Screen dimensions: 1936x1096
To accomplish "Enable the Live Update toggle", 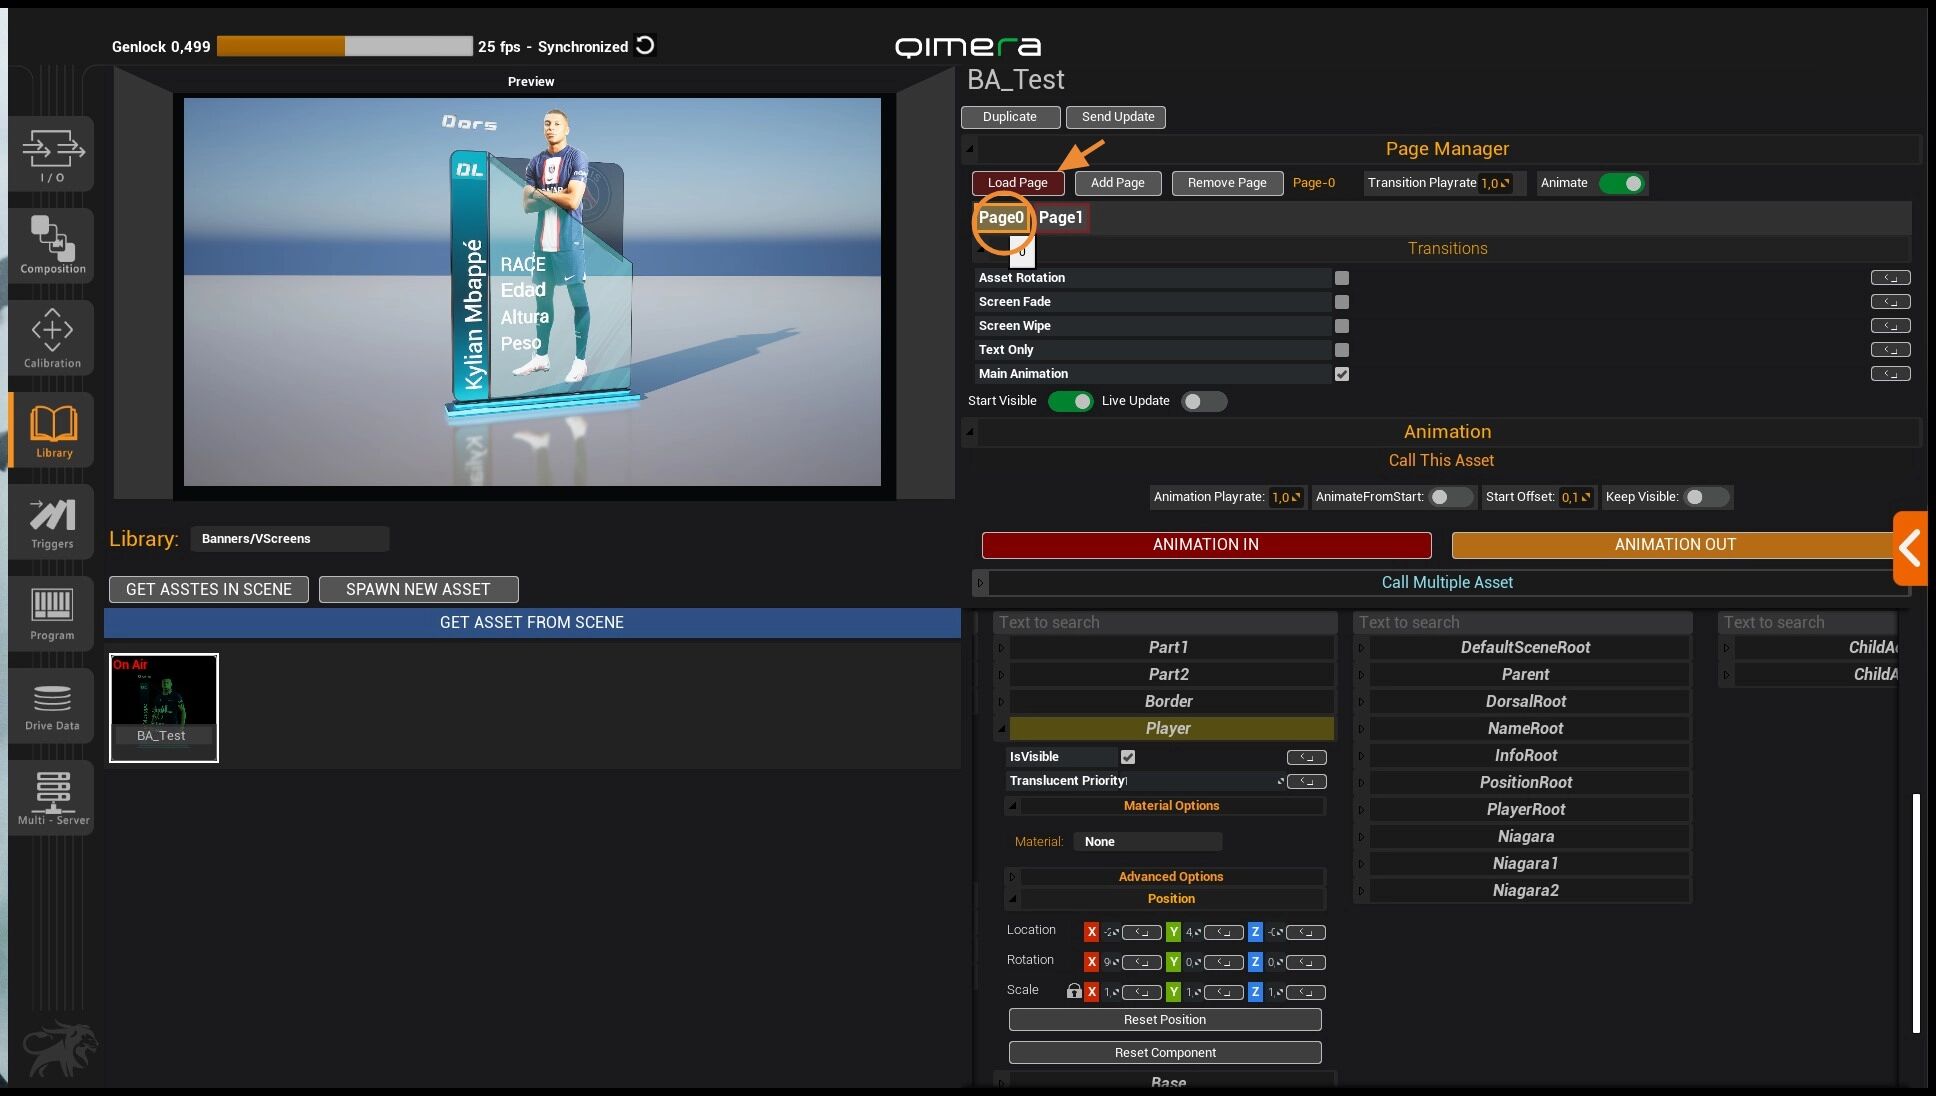I will pyautogui.click(x=1203, y=401).
